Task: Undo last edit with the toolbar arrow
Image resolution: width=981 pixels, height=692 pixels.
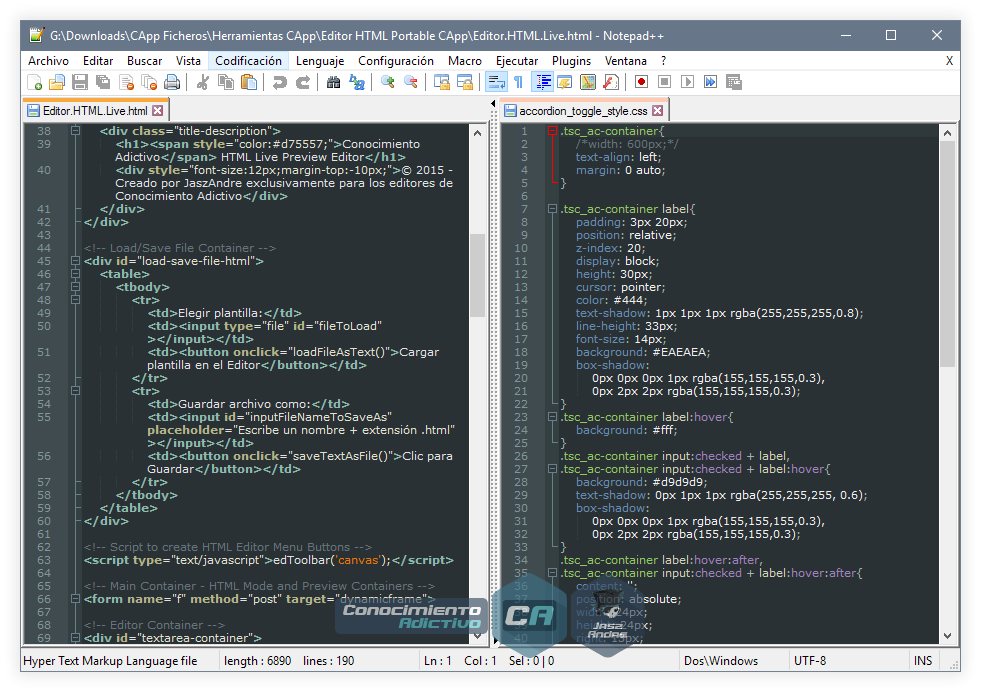Action: pyautogui.click(x=280, y=81)
